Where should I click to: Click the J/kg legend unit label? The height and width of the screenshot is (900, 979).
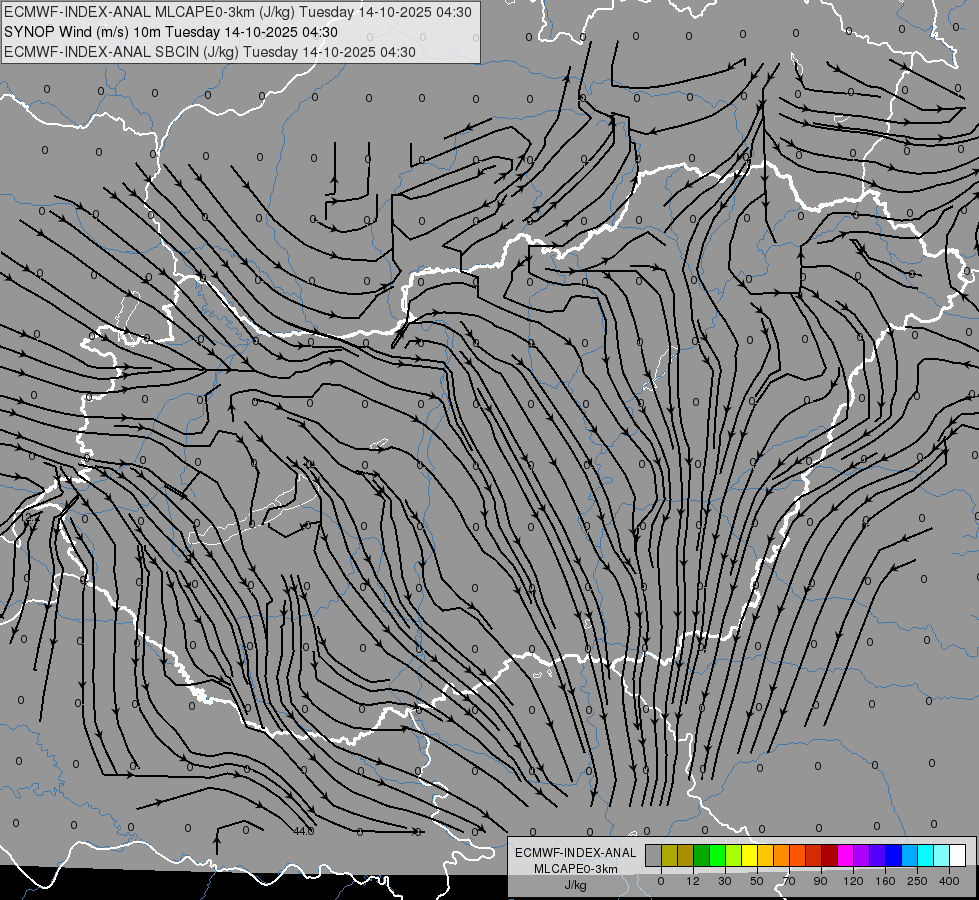[x=575, y=885]
